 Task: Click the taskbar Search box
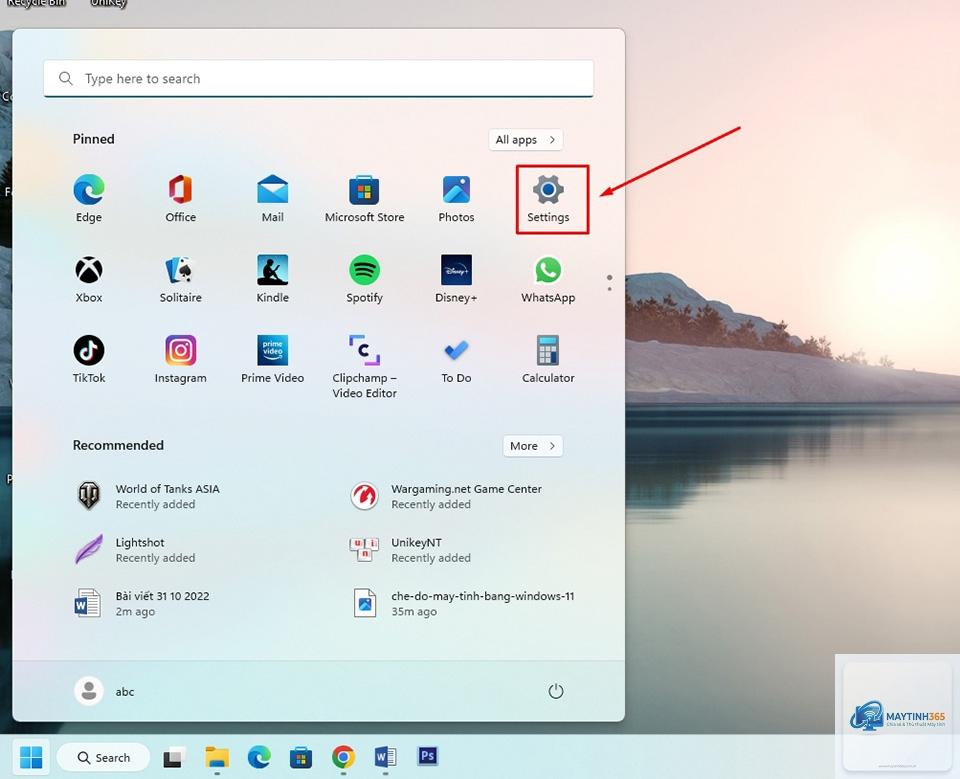click(103, 758)
